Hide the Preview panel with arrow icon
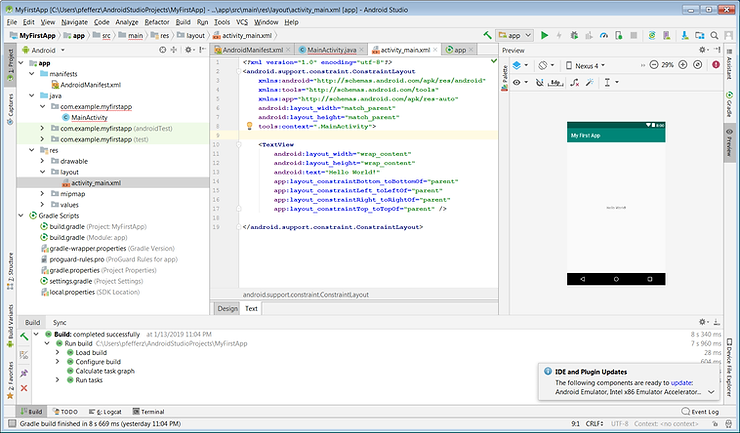 (x=717, y=50)
